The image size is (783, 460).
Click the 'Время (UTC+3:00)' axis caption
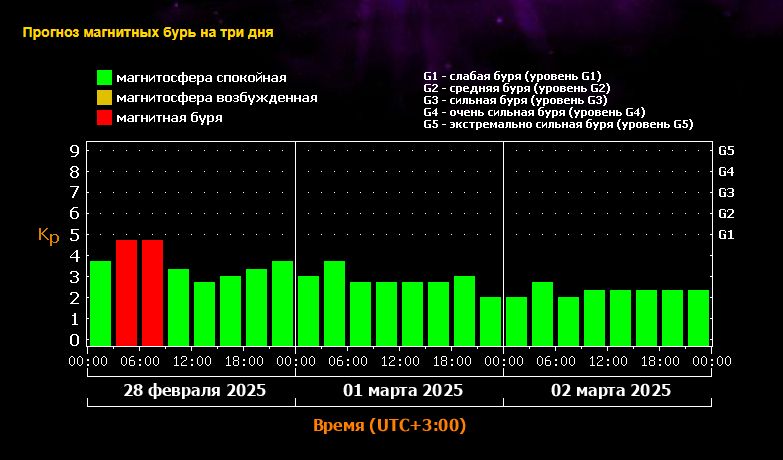click(x=390, y=425)
